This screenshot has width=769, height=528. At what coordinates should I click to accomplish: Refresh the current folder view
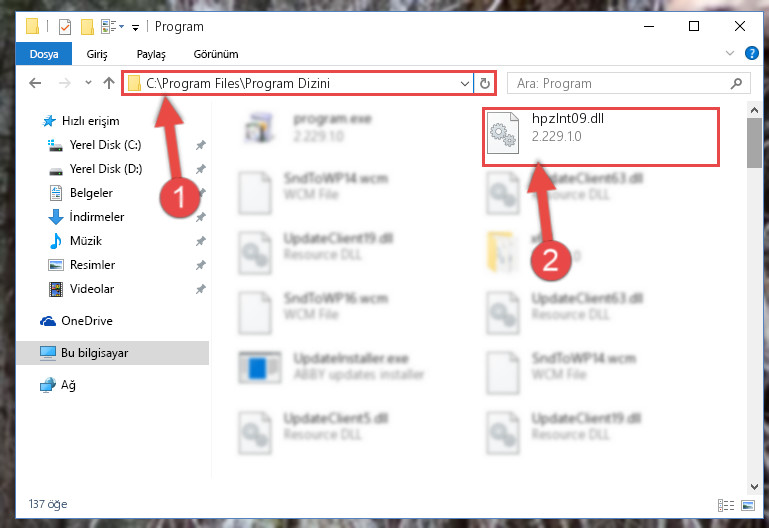pyautogui.click(x=485, y=84)
